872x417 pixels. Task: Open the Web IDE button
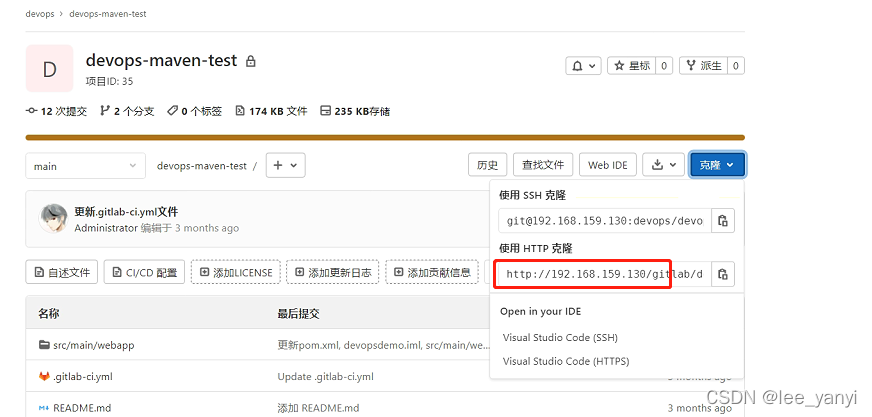tap(608, 165)
